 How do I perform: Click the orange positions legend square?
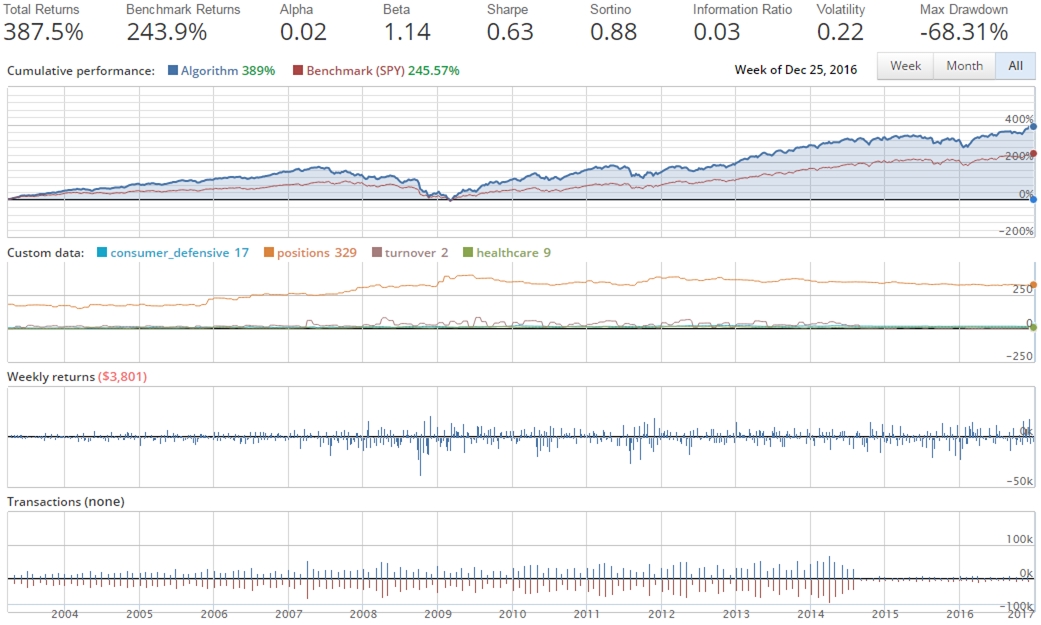click(268, 251)
